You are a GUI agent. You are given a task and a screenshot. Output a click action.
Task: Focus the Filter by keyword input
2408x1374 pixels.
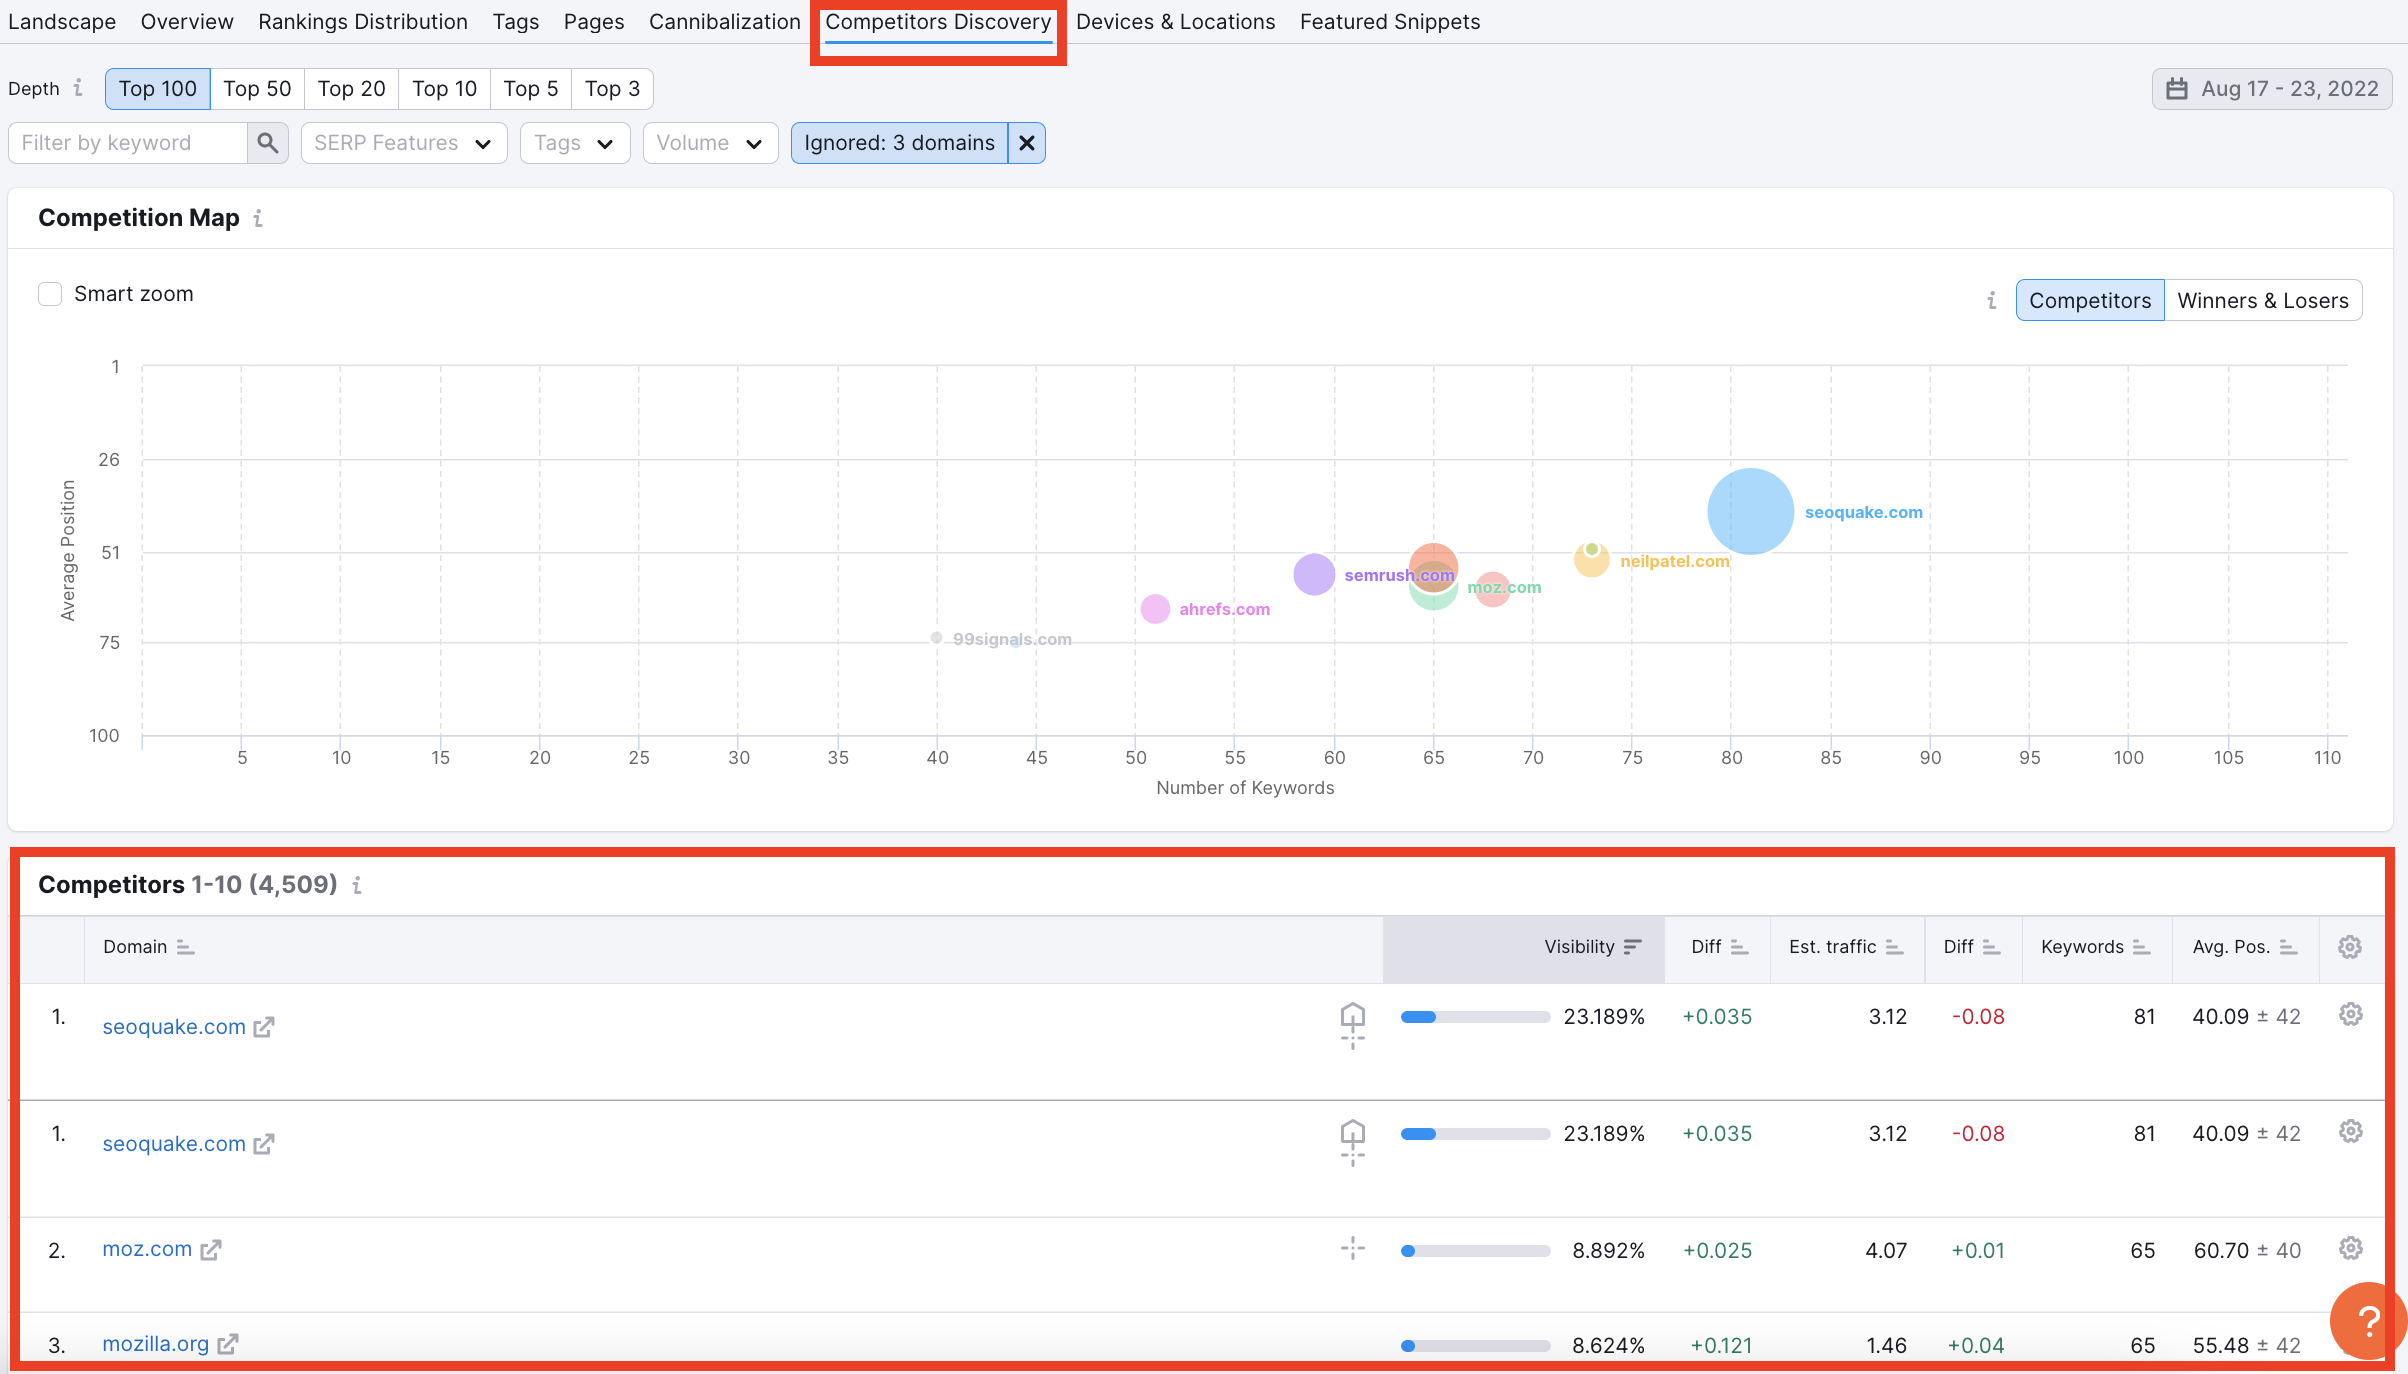[128, 143]
